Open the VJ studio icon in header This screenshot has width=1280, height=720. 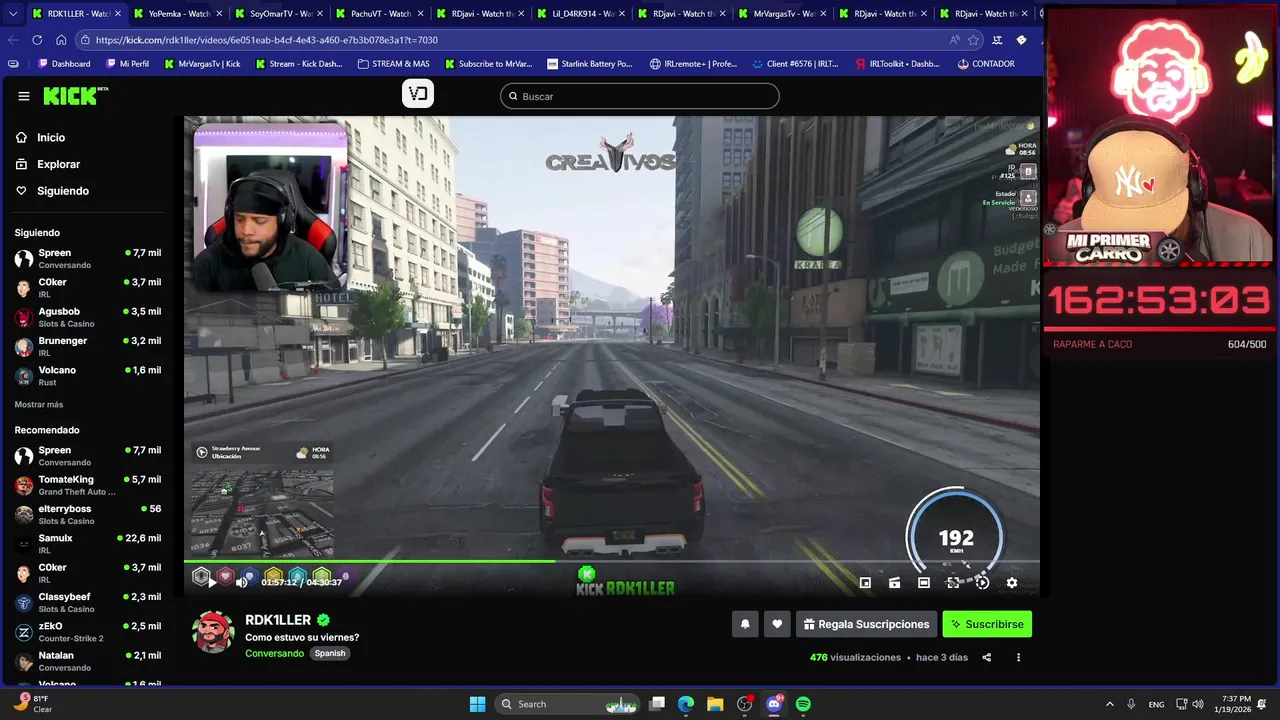click(x=418, y=94)
